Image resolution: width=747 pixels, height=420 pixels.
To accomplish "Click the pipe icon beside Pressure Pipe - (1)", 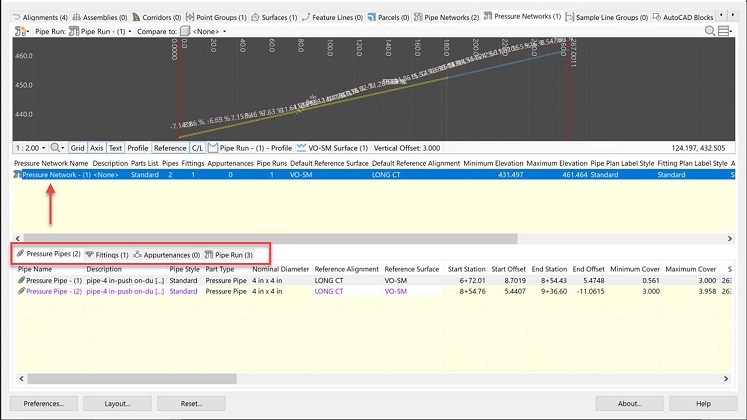I will click(21, 281).
